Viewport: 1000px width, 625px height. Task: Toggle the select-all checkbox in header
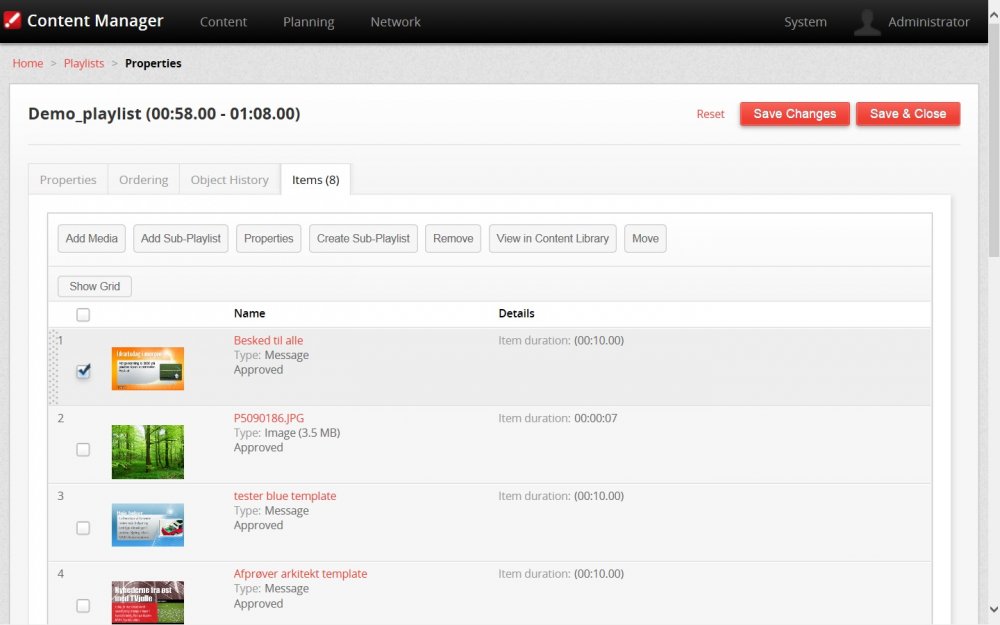click(83, 314)
